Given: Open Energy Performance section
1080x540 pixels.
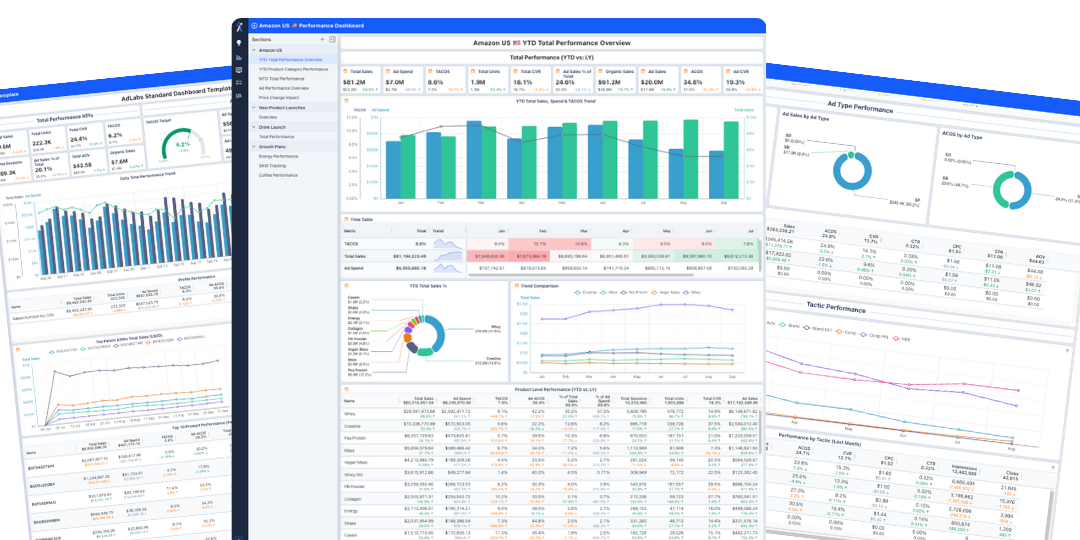Looking at the screenshot, I should (294, 156).
